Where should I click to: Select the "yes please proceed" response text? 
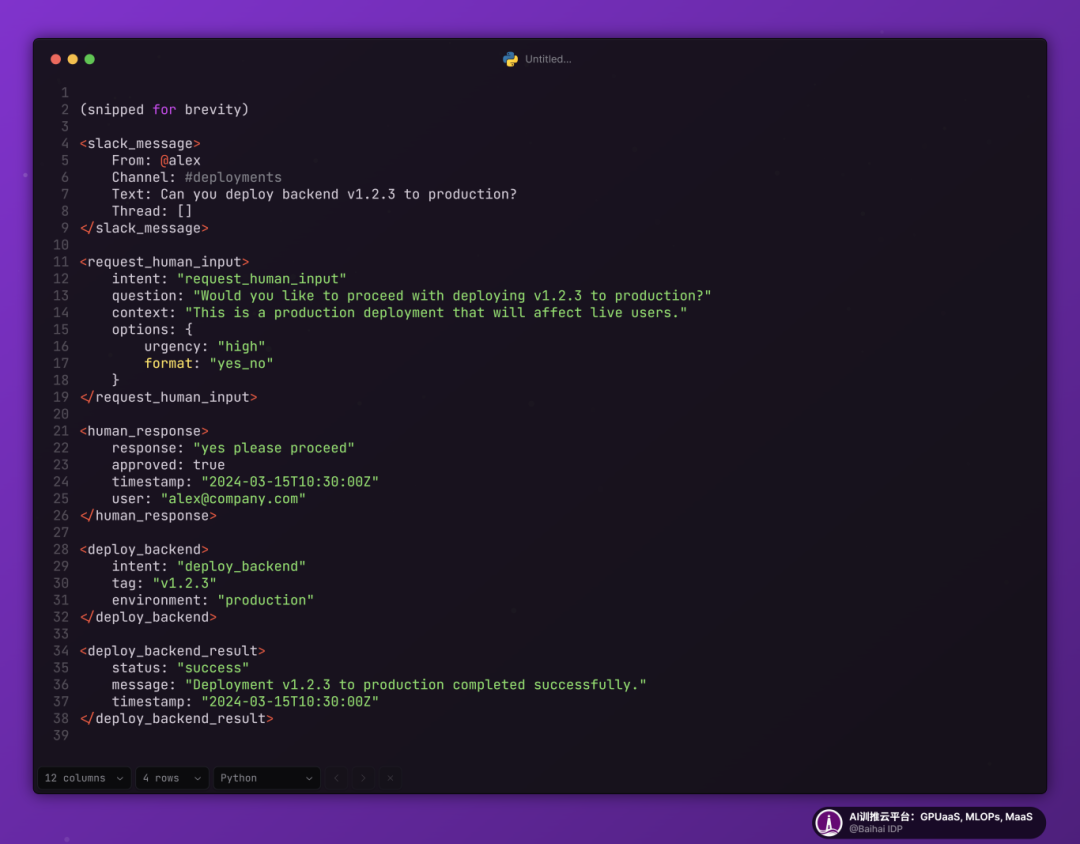tap(274, 447)
